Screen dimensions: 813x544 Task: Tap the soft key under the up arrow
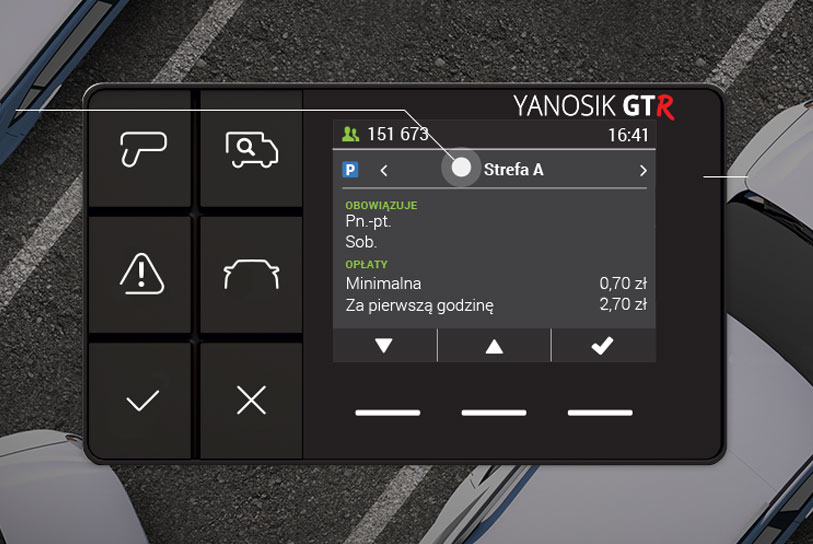point(494,413)
